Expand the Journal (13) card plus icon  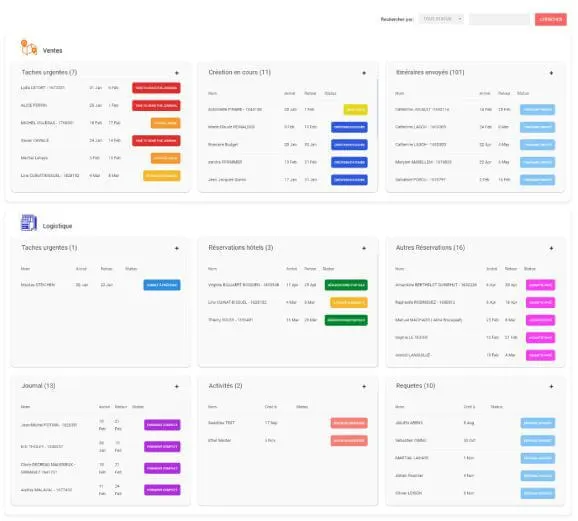177,386
